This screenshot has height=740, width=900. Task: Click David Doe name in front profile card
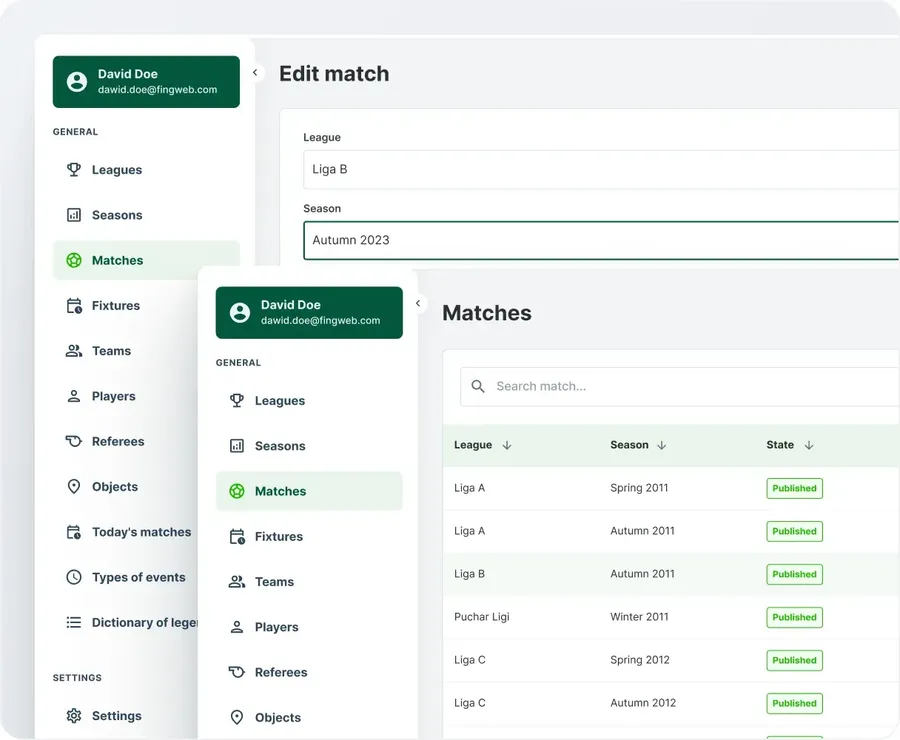tap(291, 305)
